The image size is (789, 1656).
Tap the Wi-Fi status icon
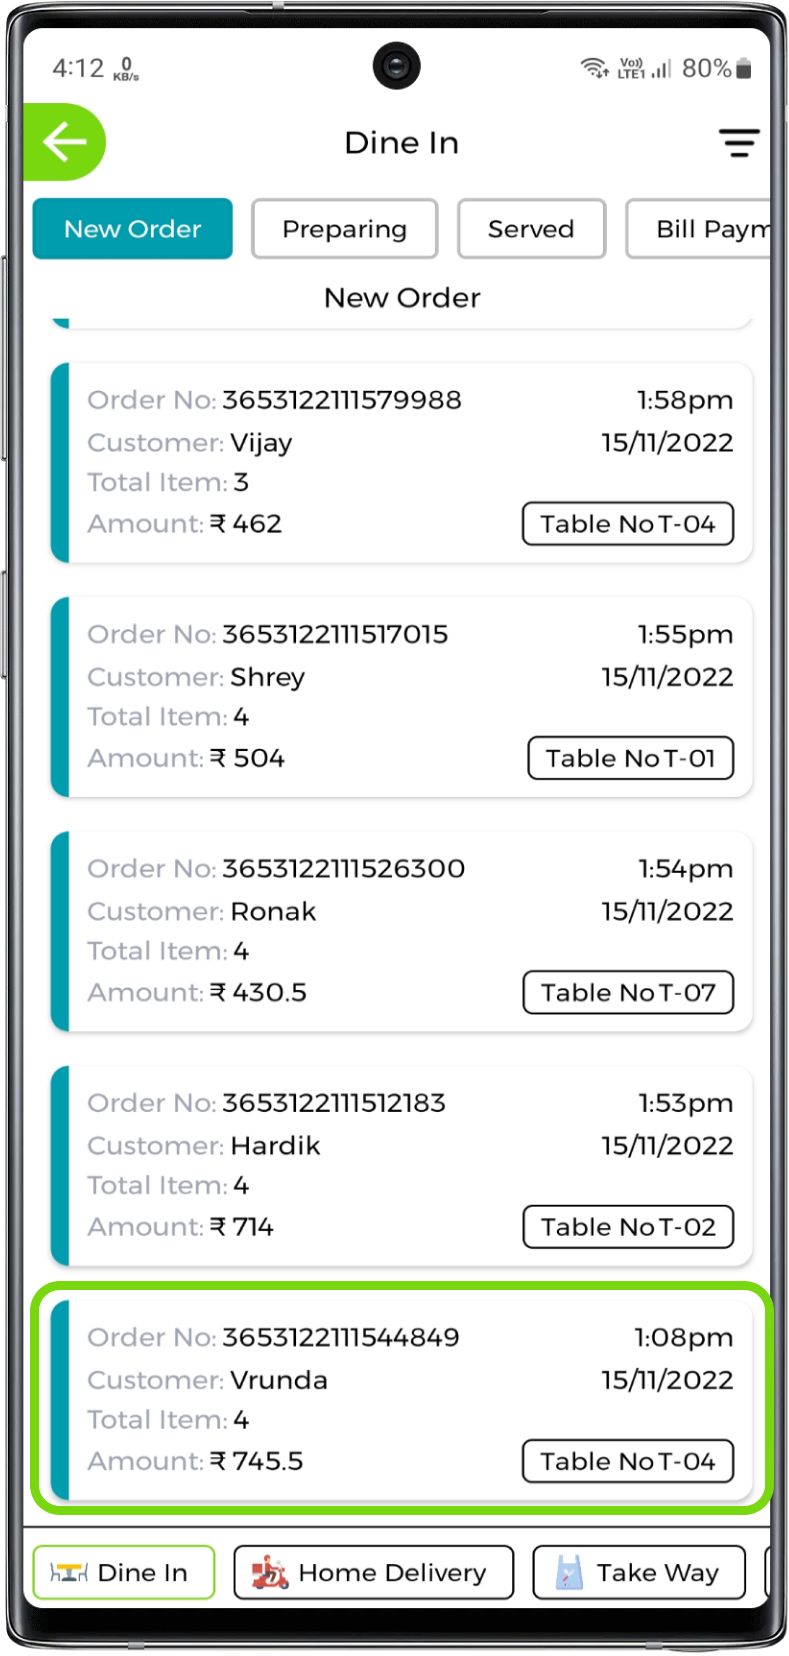tap(594, 68)
